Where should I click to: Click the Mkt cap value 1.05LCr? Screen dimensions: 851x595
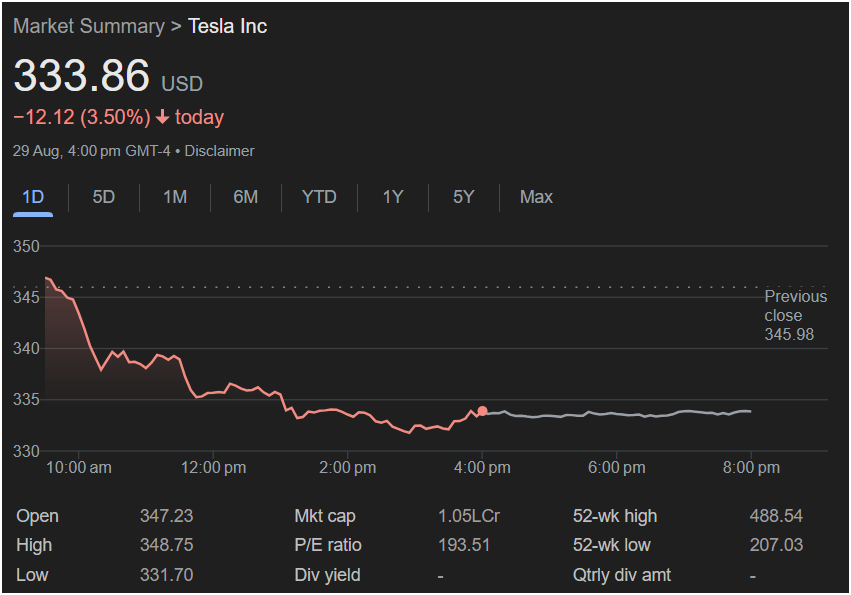click(x=468, y=516)
